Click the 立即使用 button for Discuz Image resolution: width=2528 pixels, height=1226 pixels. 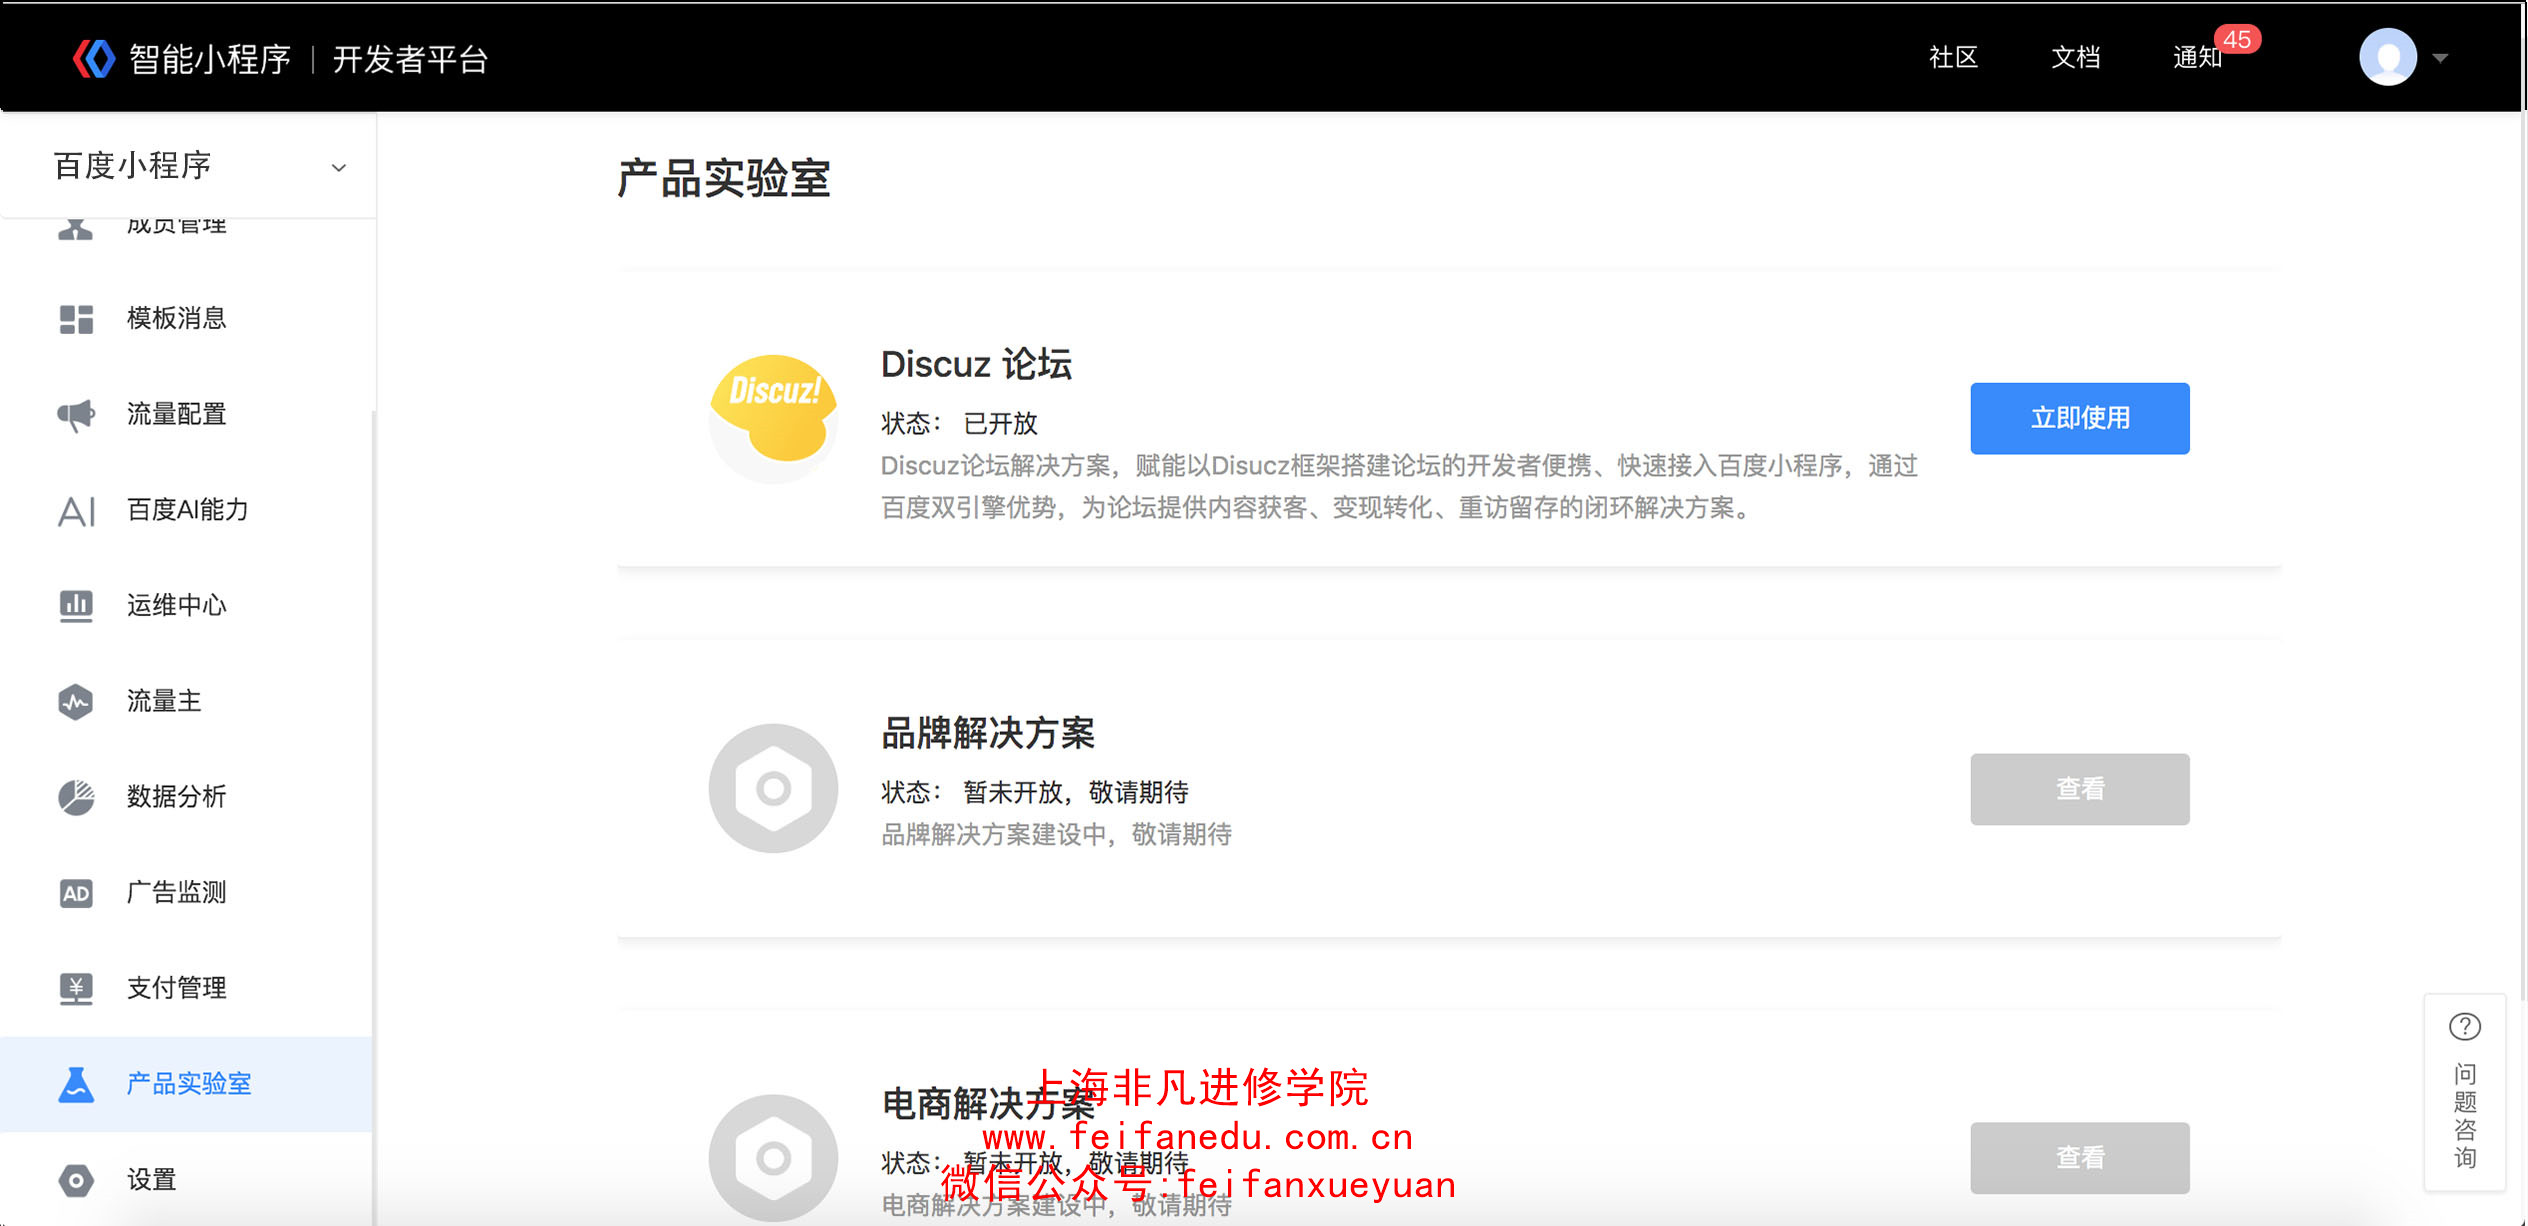click(2079, 418)
